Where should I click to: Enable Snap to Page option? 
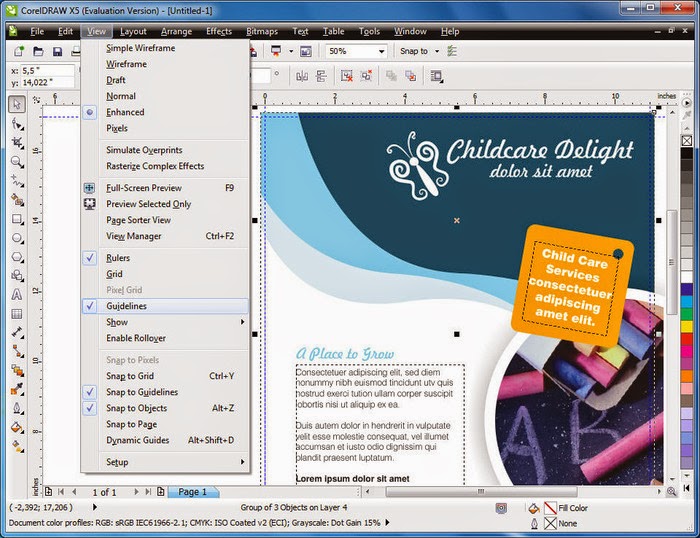pyautogui.click(x=165, y=424)
